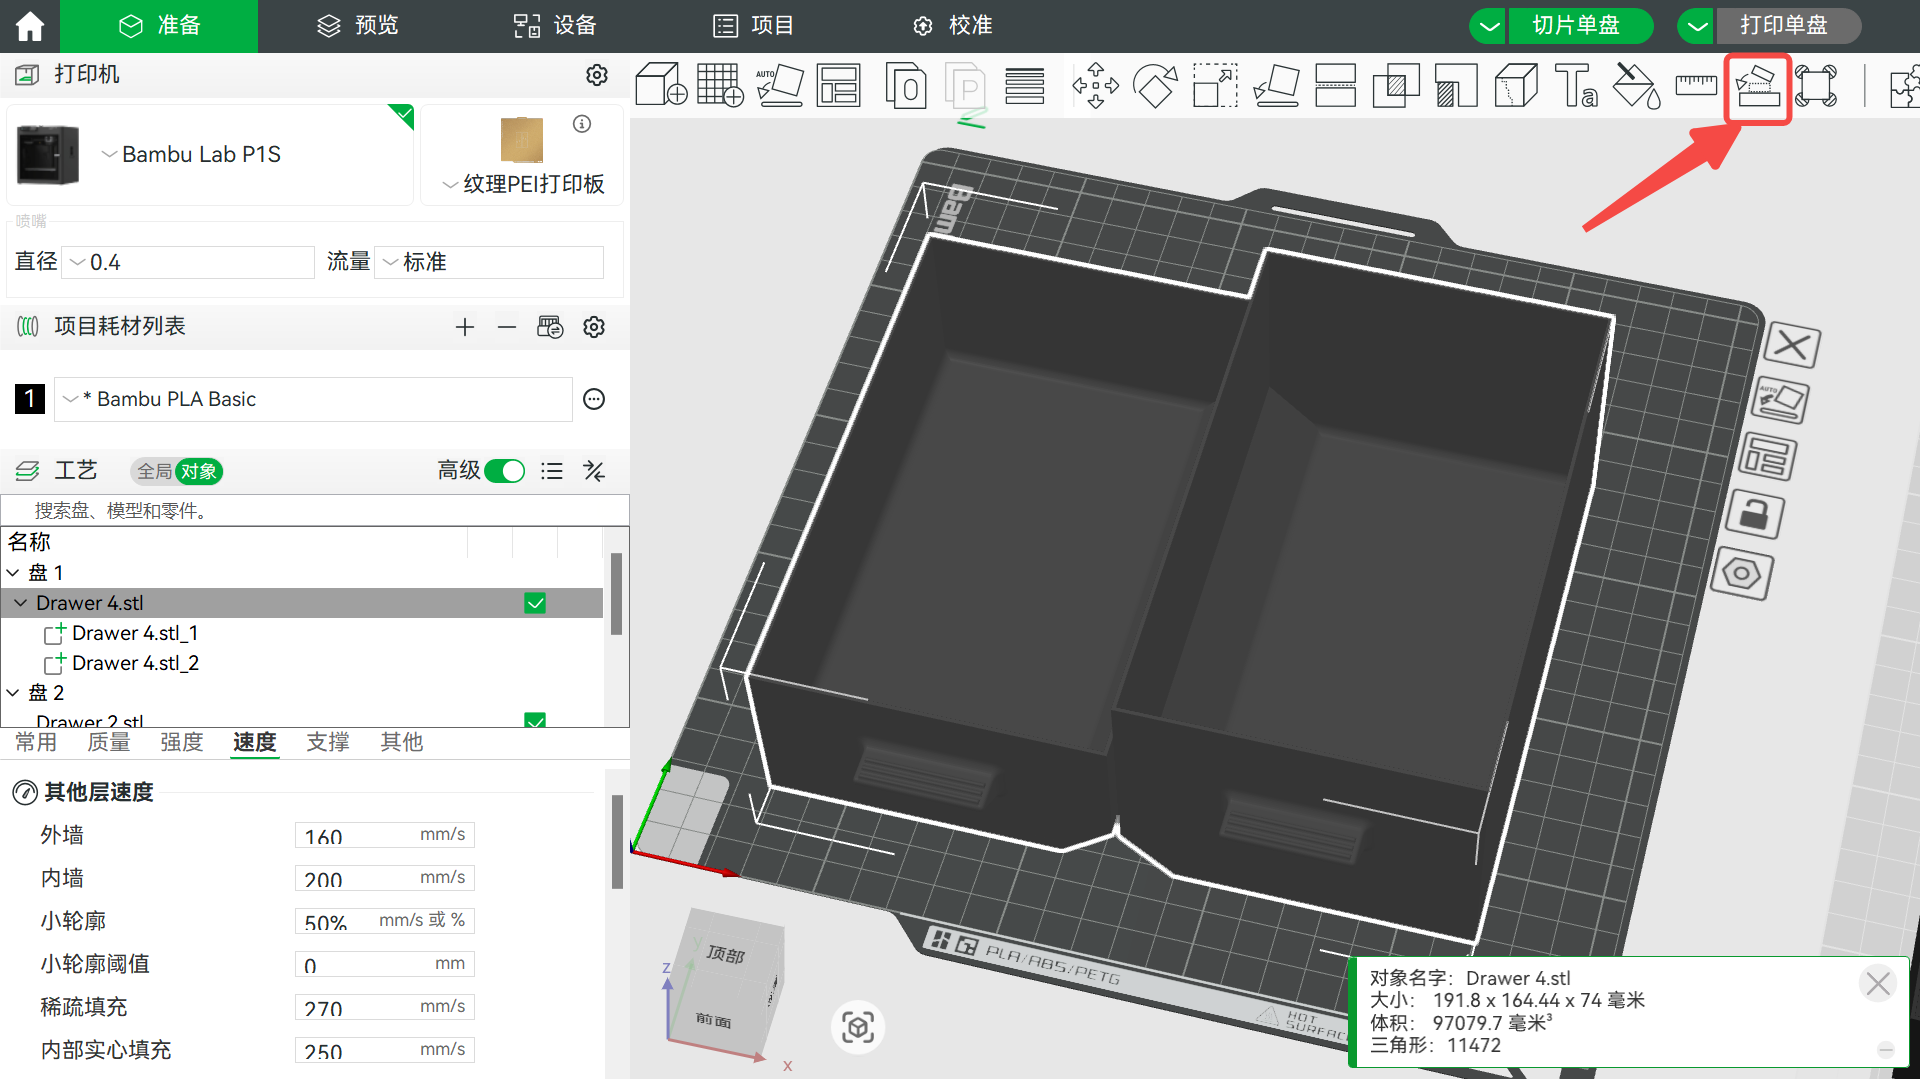Open the Text shape tool
Screen dimensions: 1920x1079
[x=1576, y=85]
